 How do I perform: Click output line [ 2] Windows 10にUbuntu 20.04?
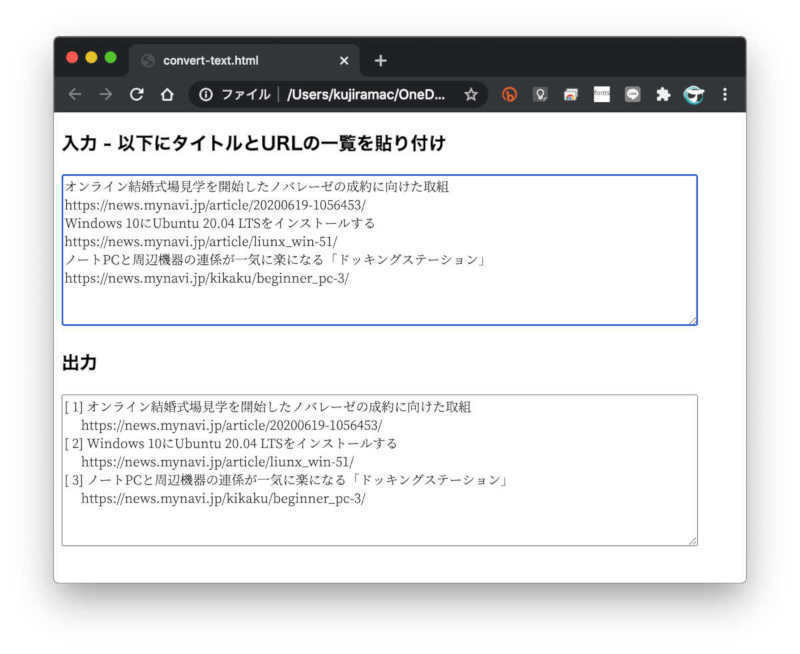231,444
